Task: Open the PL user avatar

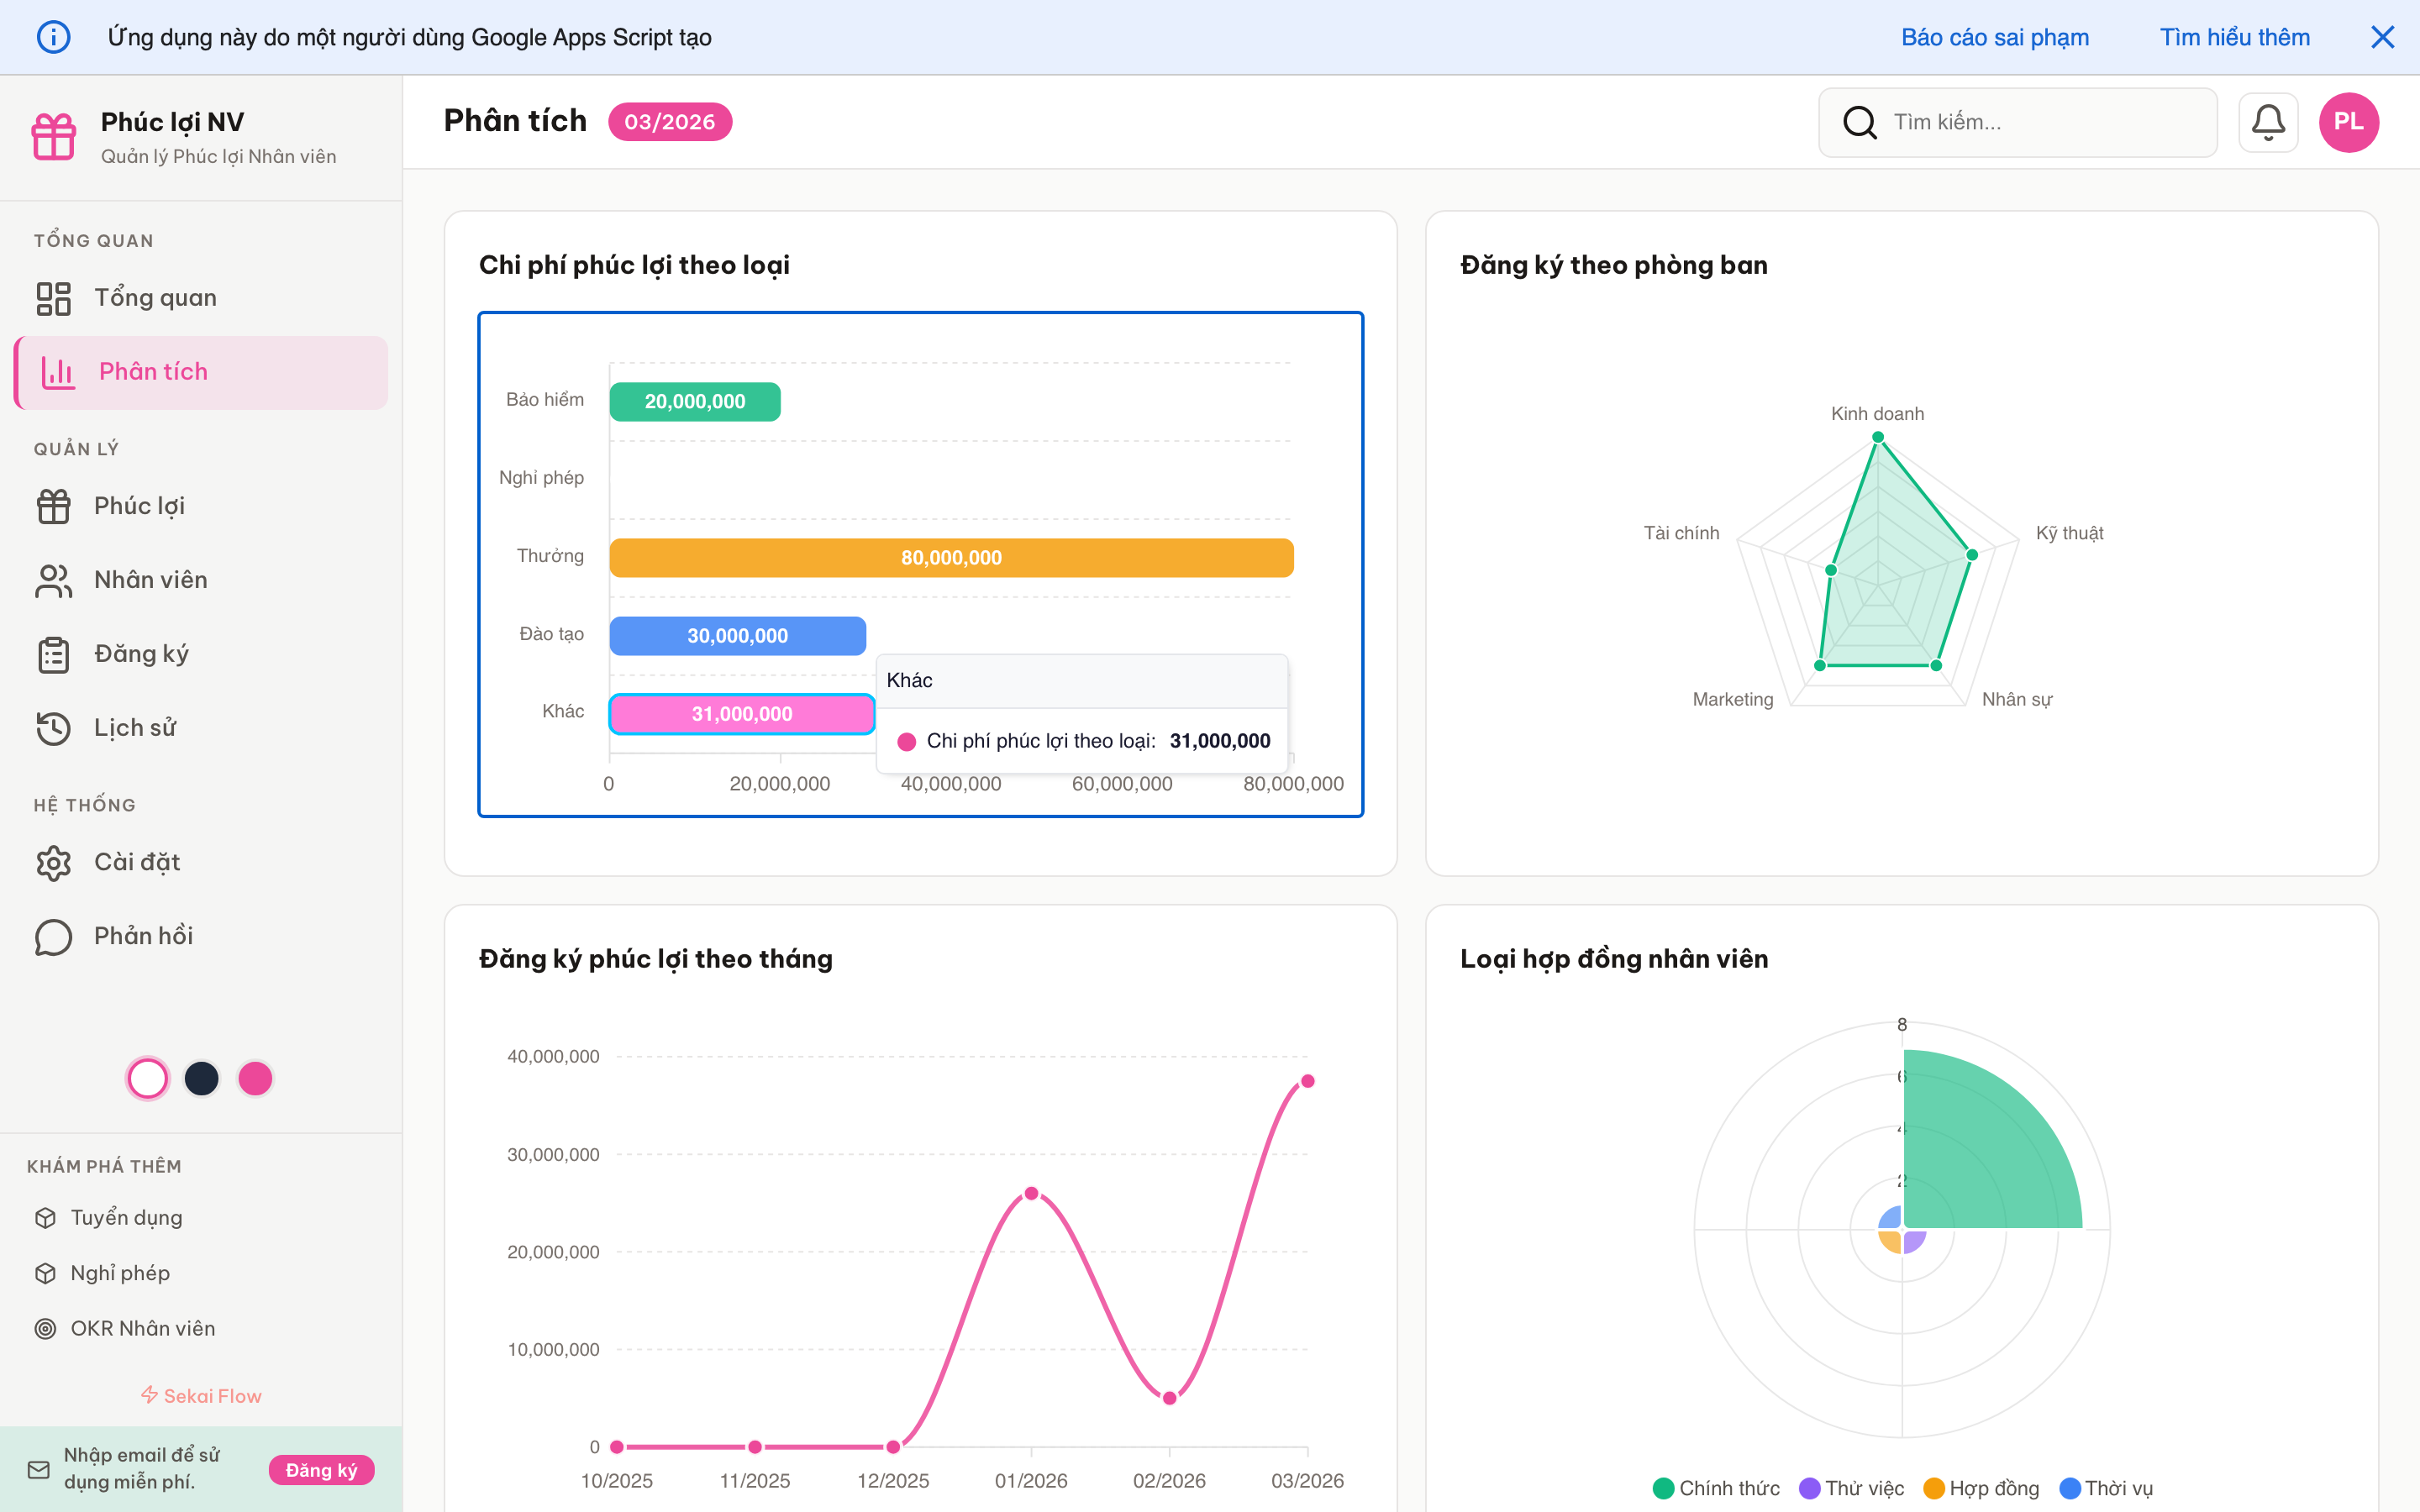Action: coord(2348,122)
